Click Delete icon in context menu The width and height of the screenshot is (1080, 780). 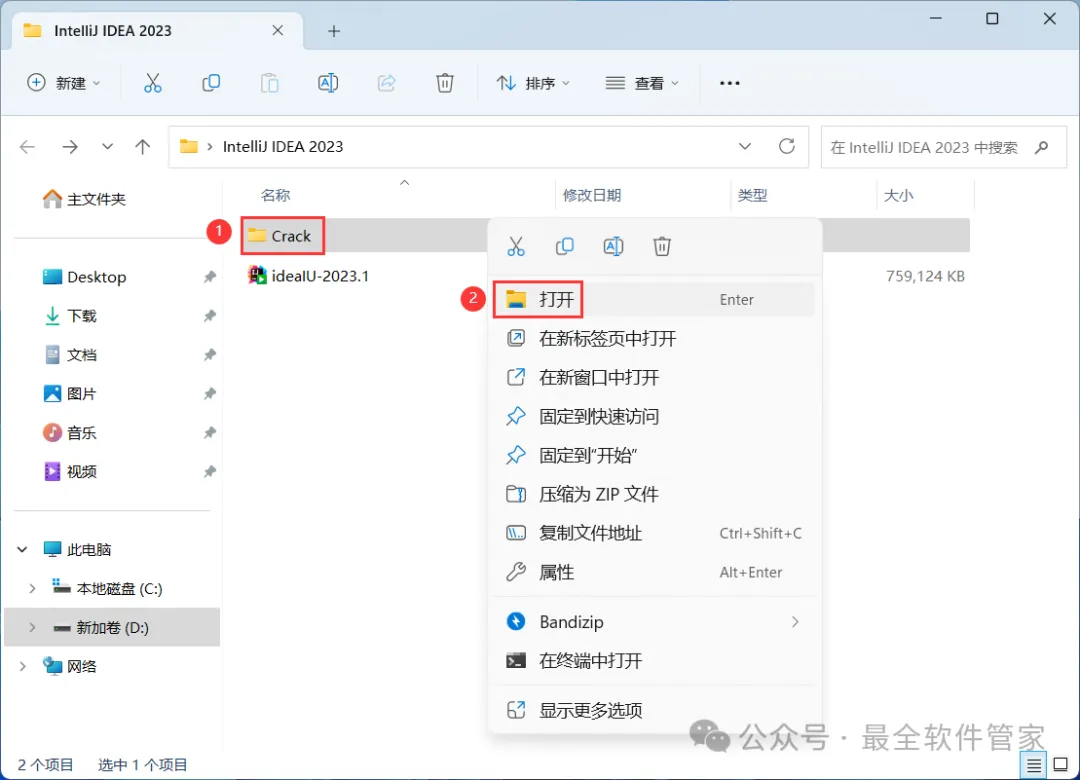click(662, 246)
